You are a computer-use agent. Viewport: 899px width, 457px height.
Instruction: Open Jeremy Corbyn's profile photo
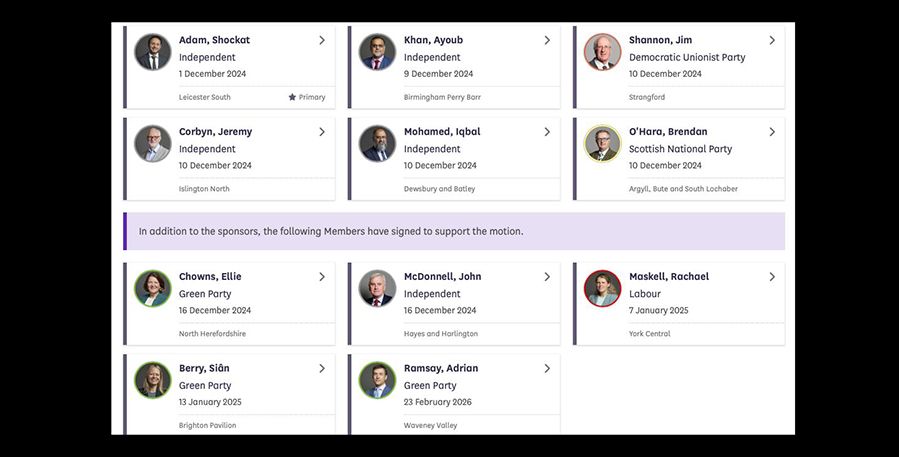coord(153,143)
